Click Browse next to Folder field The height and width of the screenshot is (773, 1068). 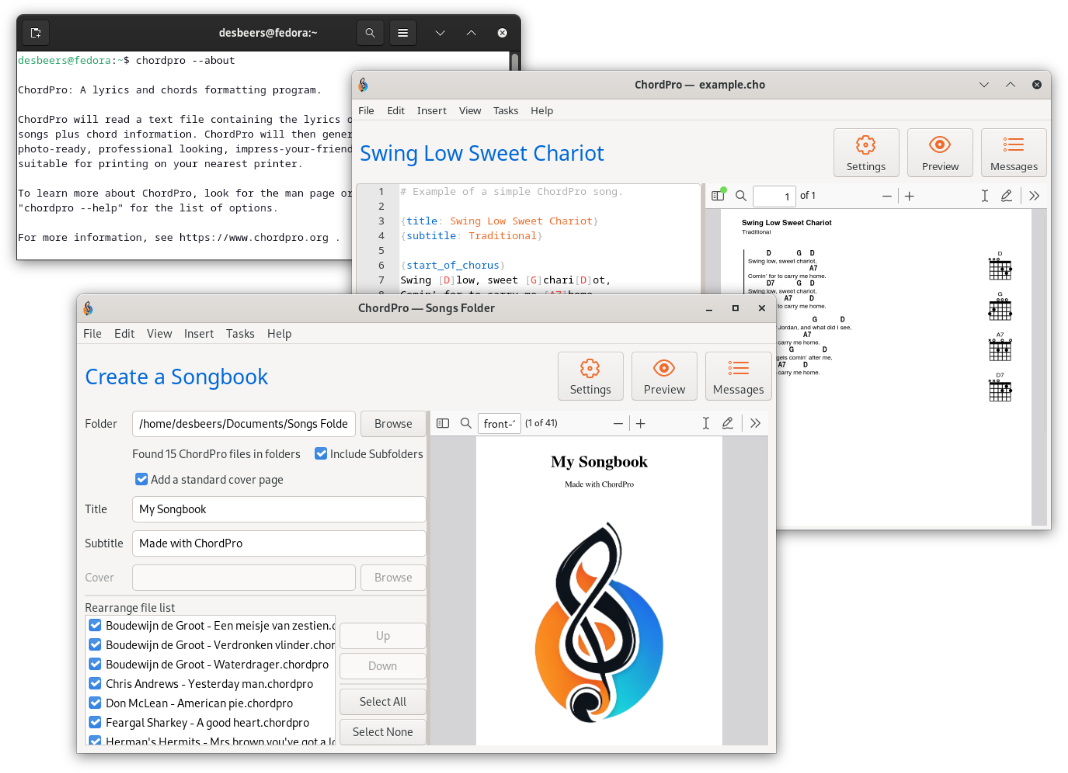tap(393, 424)
